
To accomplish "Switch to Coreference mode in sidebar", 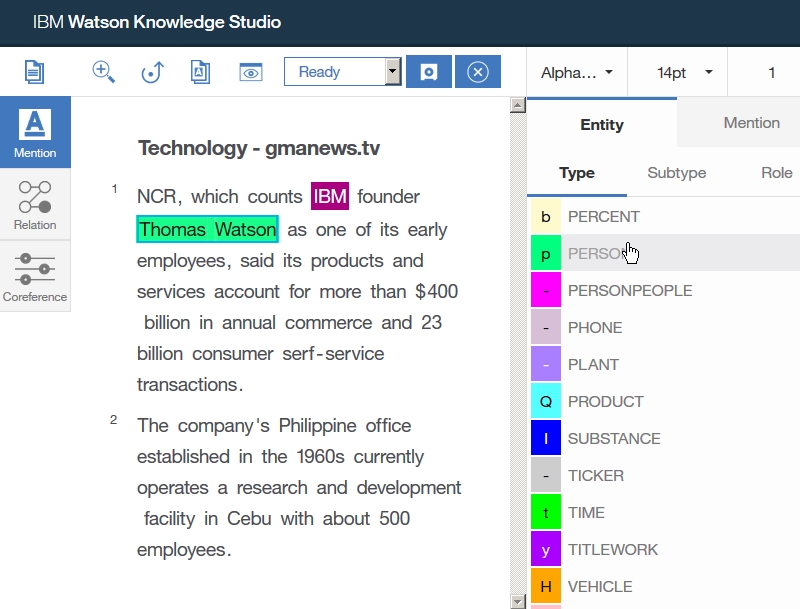I will pos(35,276).
